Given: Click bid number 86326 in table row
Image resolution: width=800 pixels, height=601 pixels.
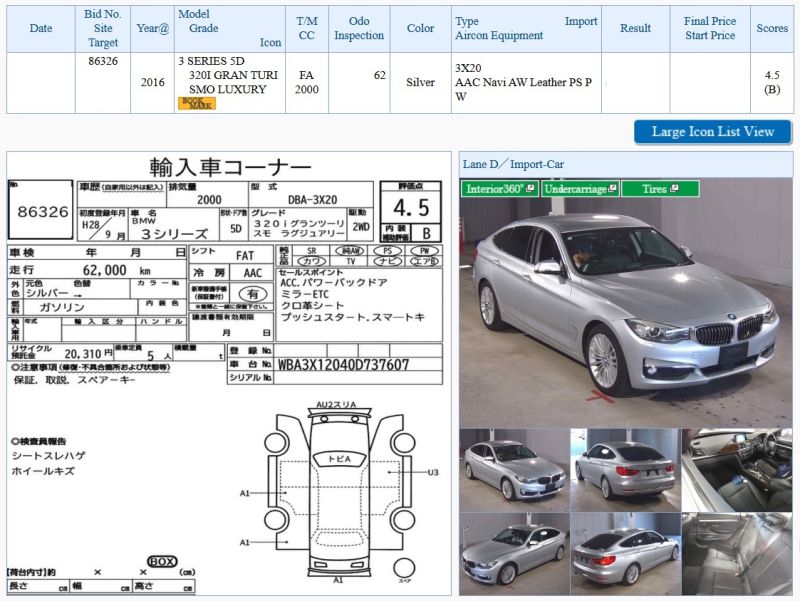Looking at the screenshot, I should (x=103, y=61).
